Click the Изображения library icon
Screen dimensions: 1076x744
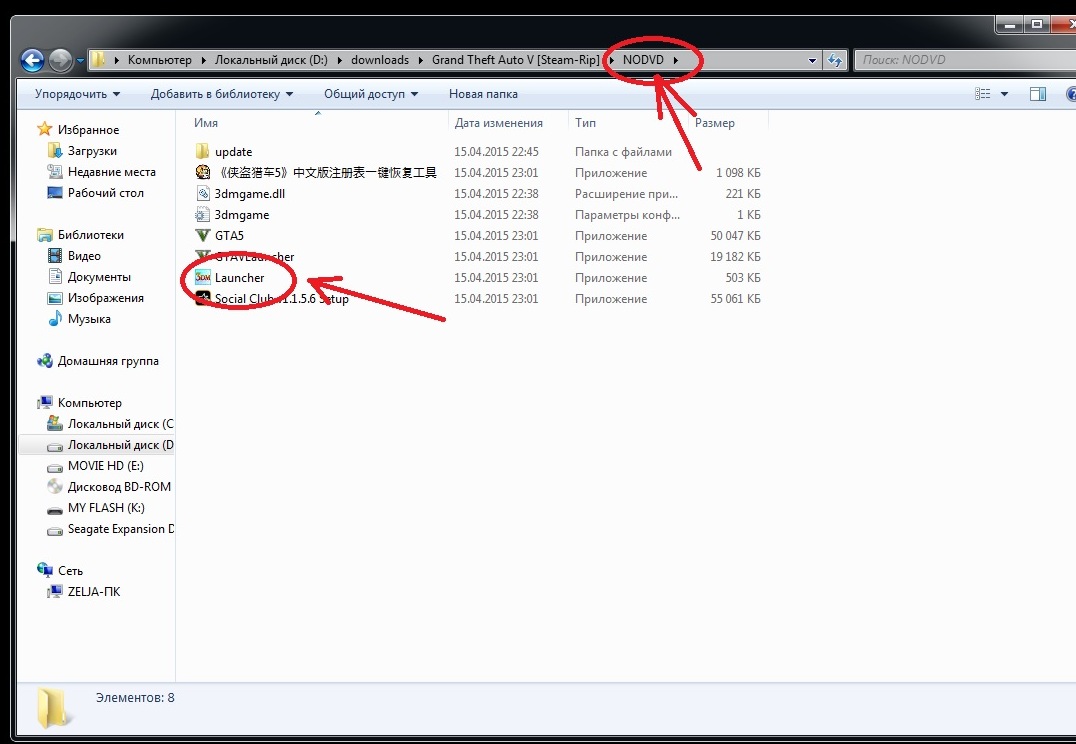[x=55, y=298]
